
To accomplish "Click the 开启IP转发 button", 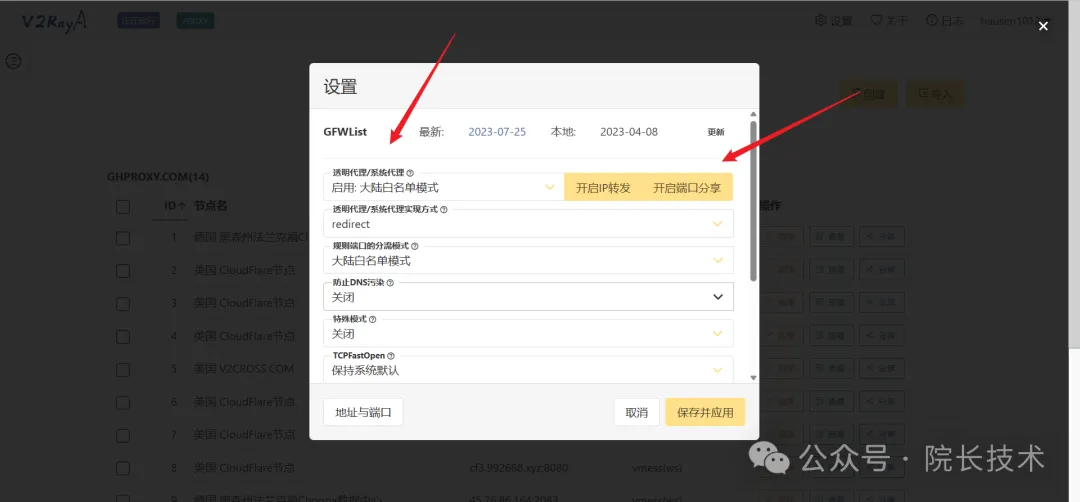I will [603, 187].
